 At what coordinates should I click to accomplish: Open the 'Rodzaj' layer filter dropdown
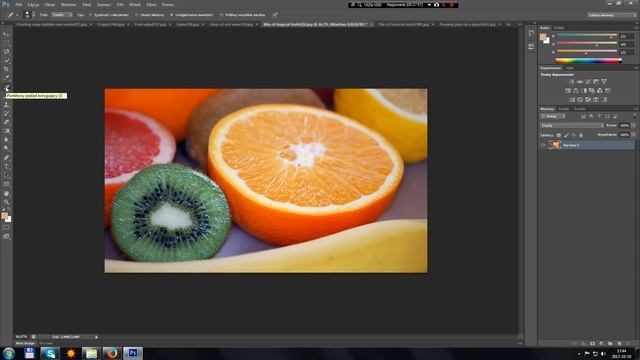(553, 116)
